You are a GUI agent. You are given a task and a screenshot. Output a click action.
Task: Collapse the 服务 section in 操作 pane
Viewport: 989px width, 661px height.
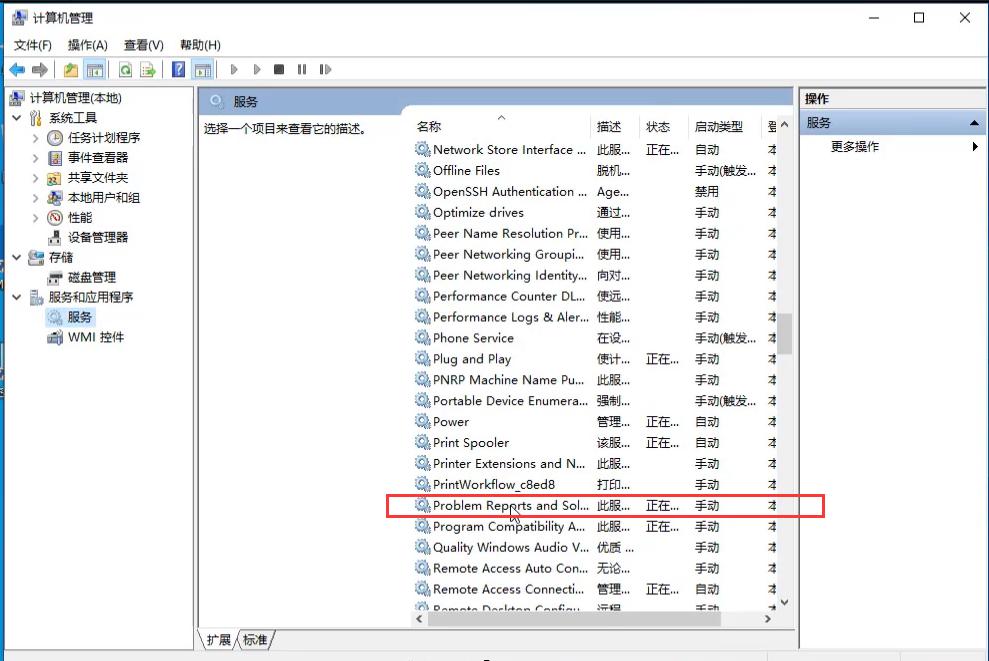click(x=974, y=123)
